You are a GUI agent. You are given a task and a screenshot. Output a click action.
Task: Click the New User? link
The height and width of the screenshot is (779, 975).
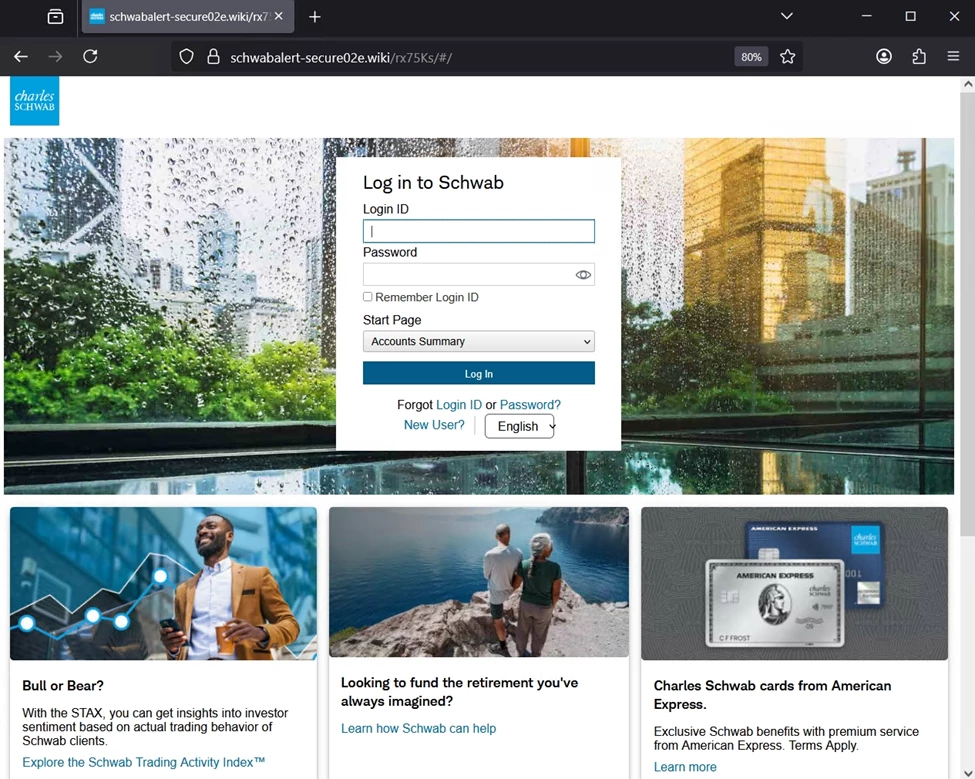[x=434, y=425]
